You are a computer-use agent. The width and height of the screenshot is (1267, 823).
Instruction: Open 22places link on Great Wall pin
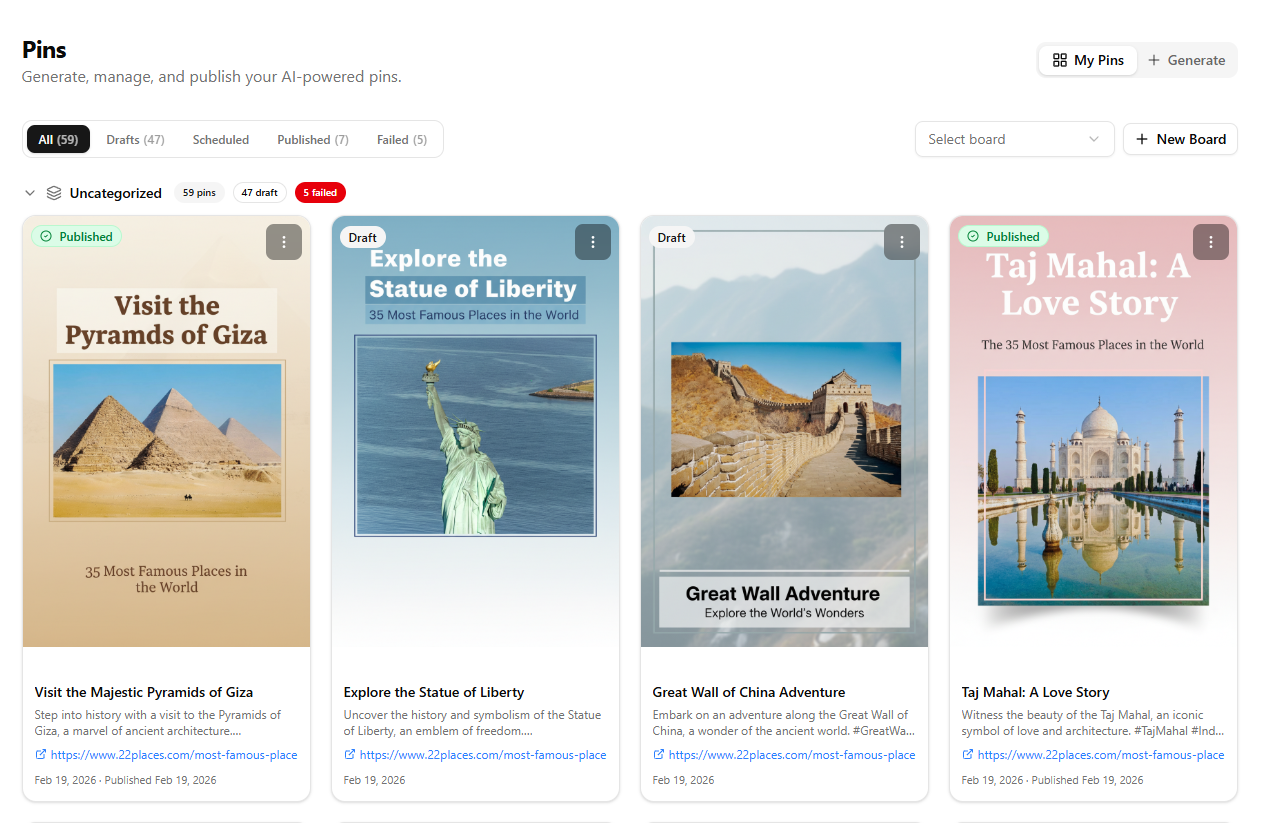point(792,755)
